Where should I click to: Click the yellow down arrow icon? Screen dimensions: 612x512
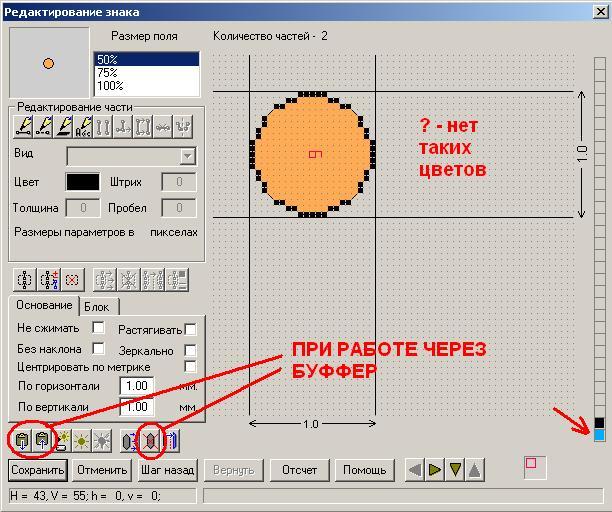pyautogui.click(x=455, y=469)
